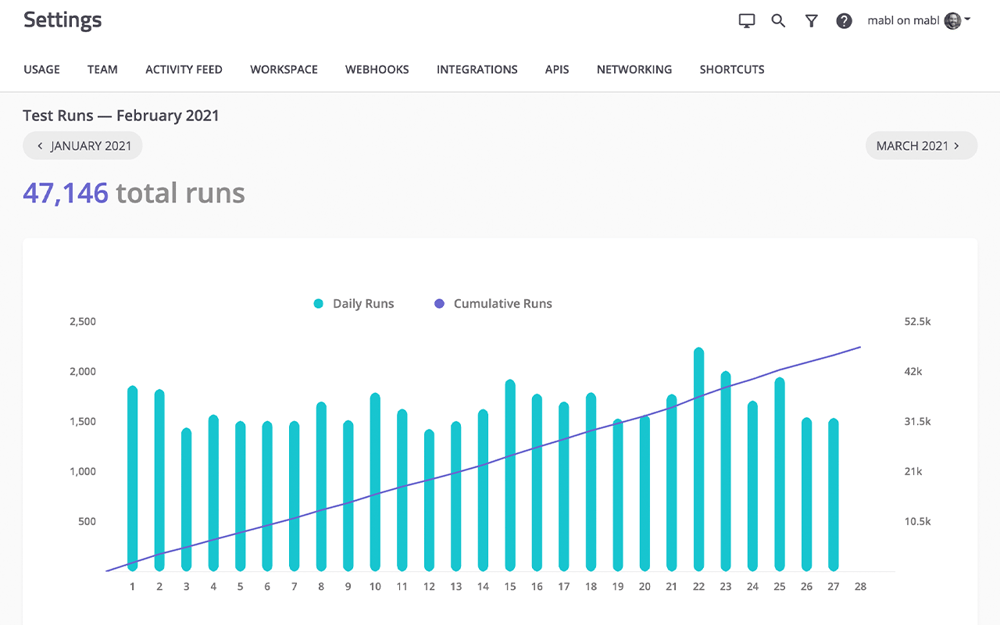
Task: Open the Team tab
Action: (x=102, y=70)
